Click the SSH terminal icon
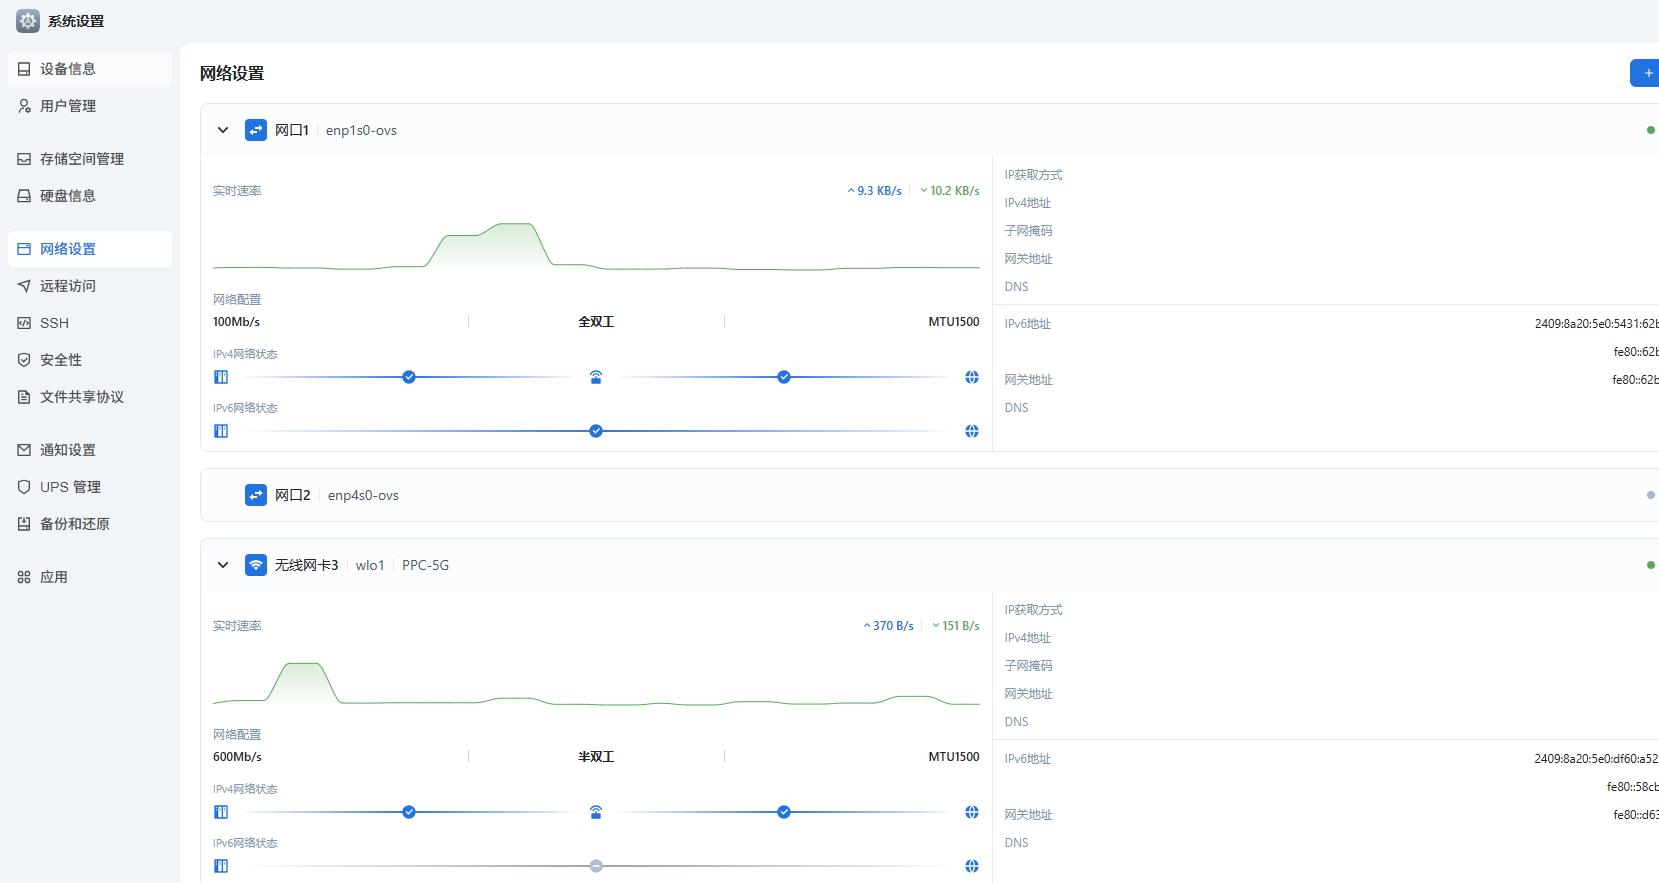1659x883 pixels. [x=24, y=323]
